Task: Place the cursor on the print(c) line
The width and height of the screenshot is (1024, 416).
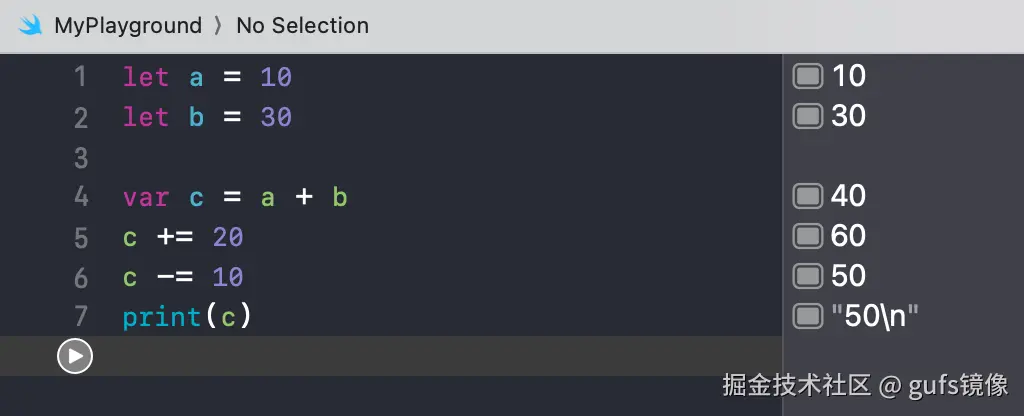Action: click(186, 317)
